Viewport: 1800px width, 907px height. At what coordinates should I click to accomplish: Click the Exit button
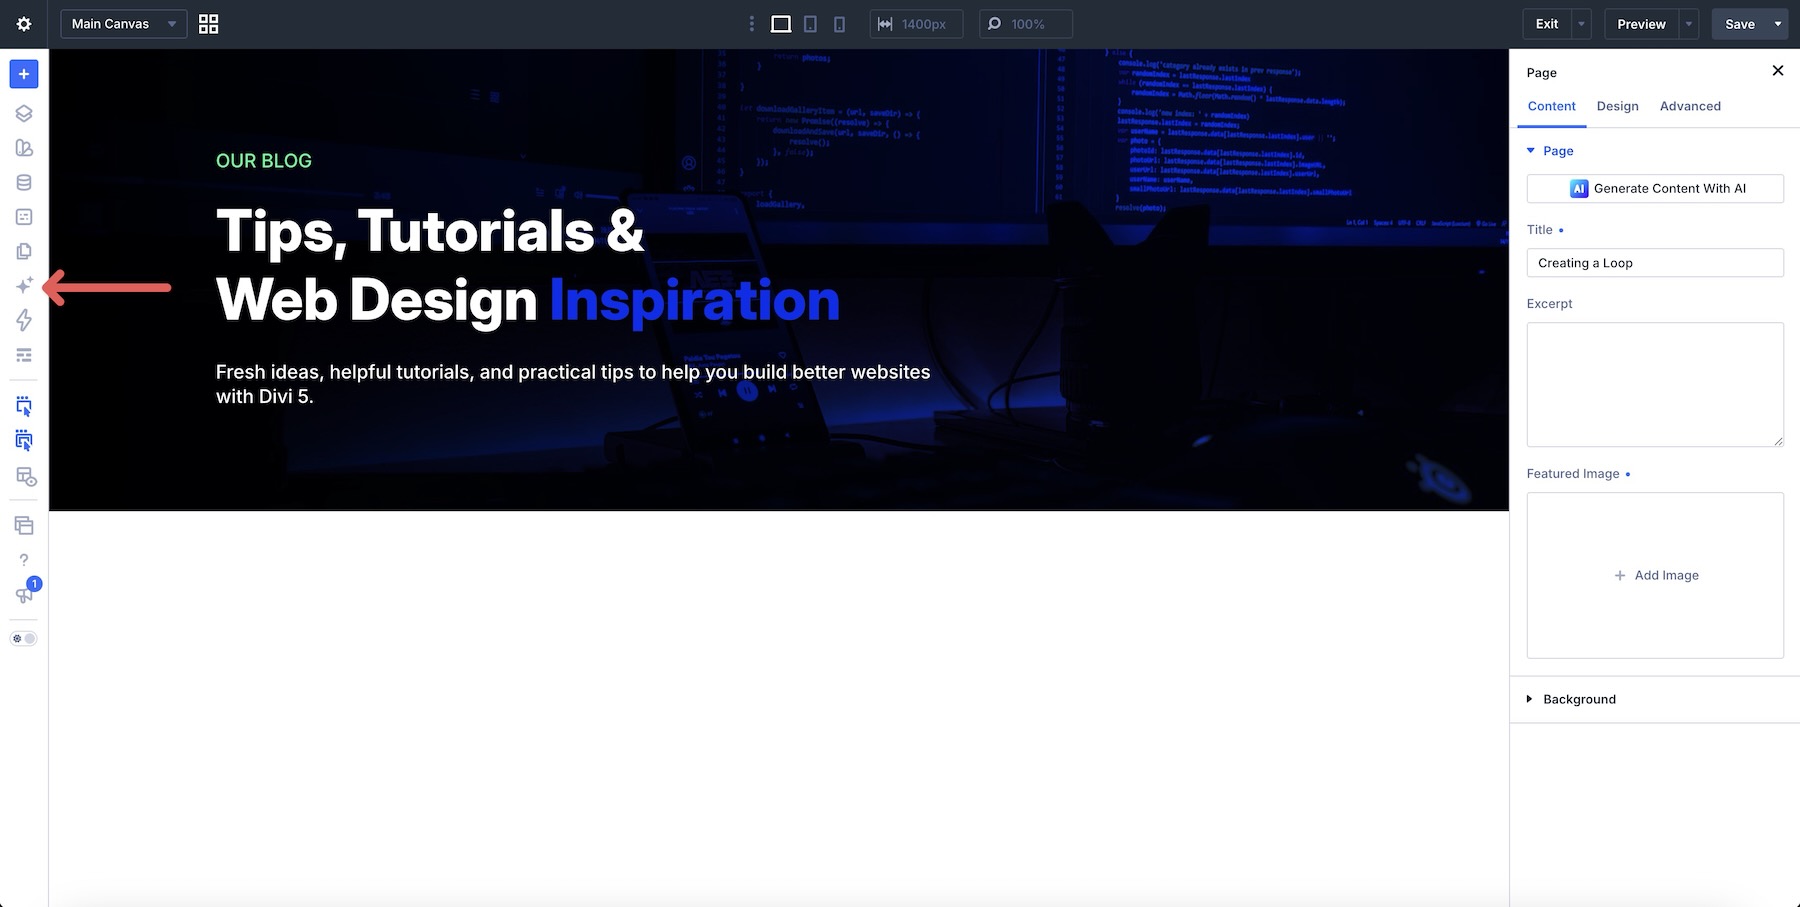click(x=1547, y=24)
